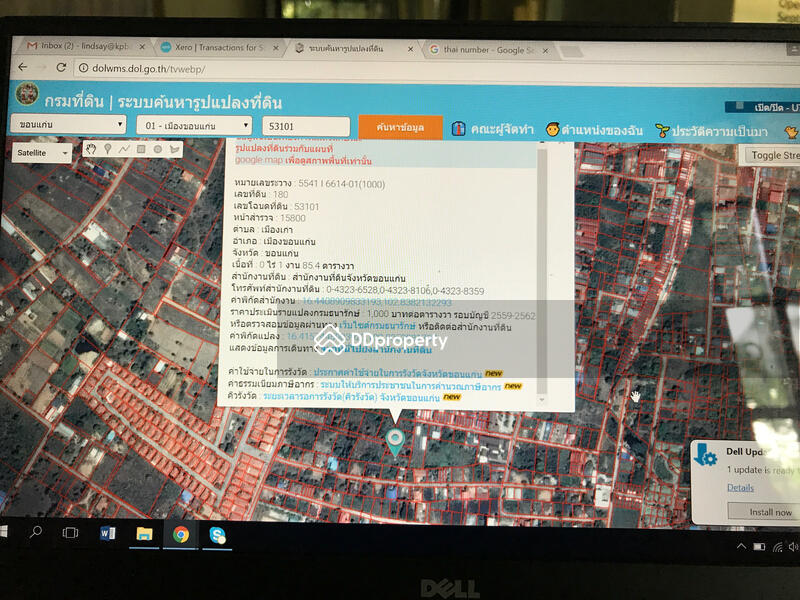The height and width of the screenshot is (600, 800).
Task: Open Task View on the taskbar
Action: 70,533
